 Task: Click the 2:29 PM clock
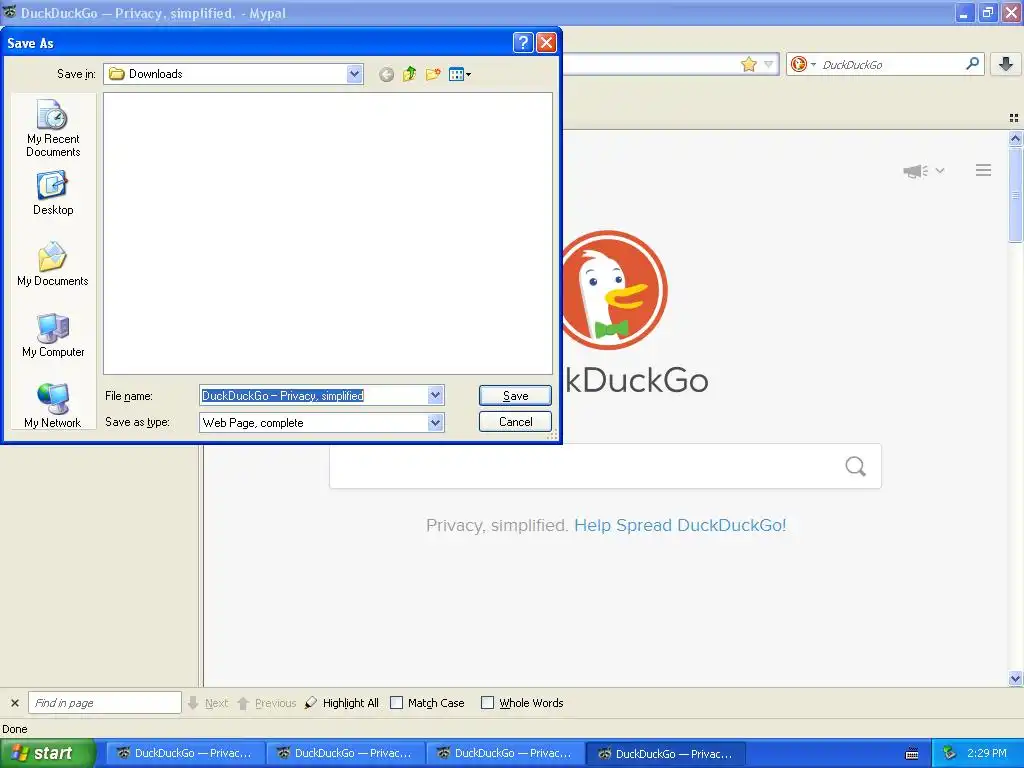point(987,753)
